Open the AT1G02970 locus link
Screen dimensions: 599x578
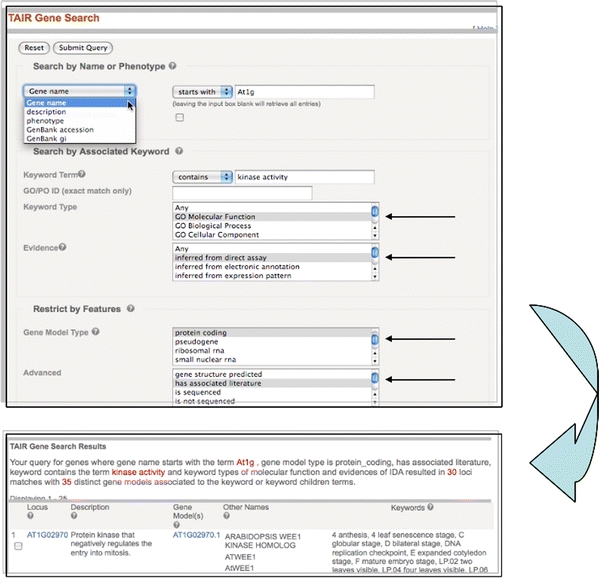pyautogui.click(x=47, y=535)
